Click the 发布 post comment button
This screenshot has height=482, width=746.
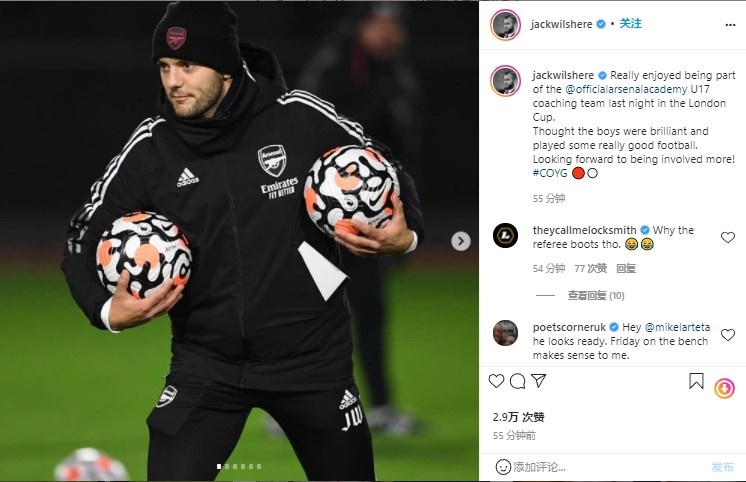click(722, 467)
